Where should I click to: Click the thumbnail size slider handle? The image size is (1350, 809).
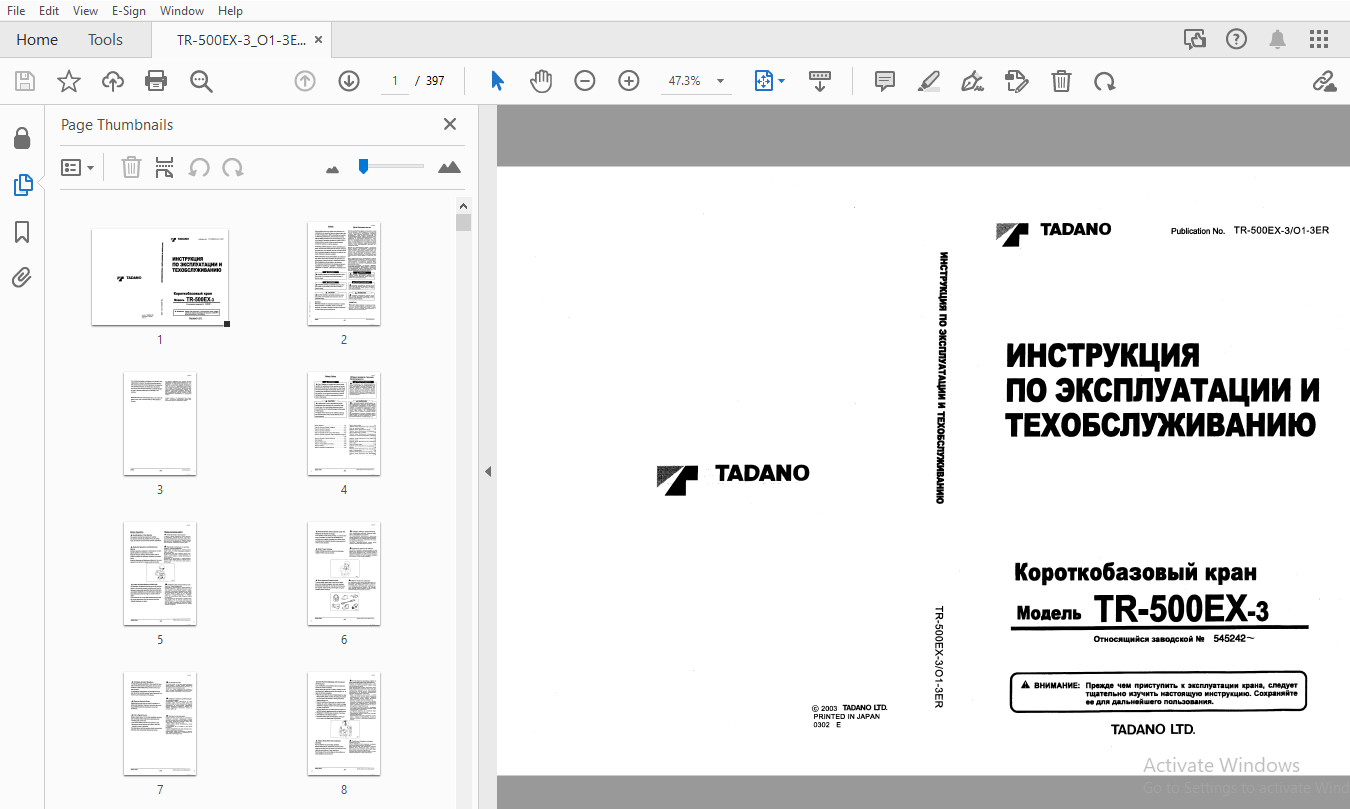tap(363, 166)
